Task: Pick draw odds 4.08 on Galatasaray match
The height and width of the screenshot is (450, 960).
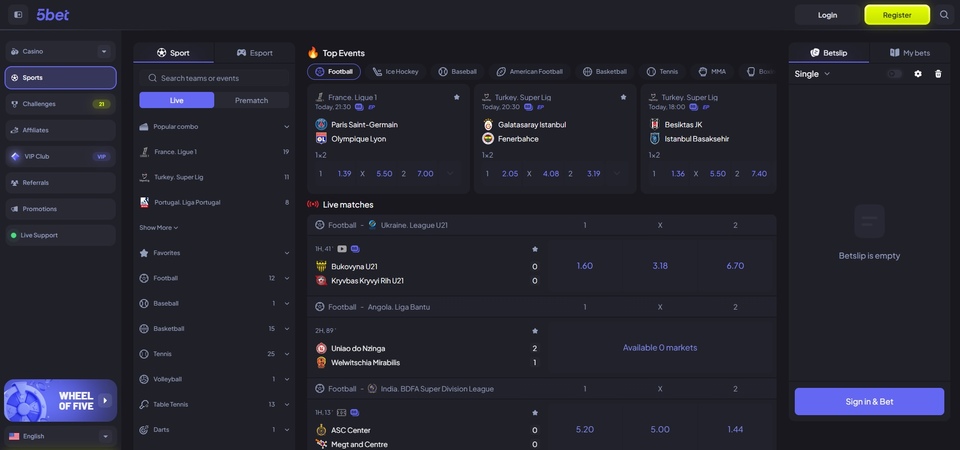Action: (x=541, y=173)
